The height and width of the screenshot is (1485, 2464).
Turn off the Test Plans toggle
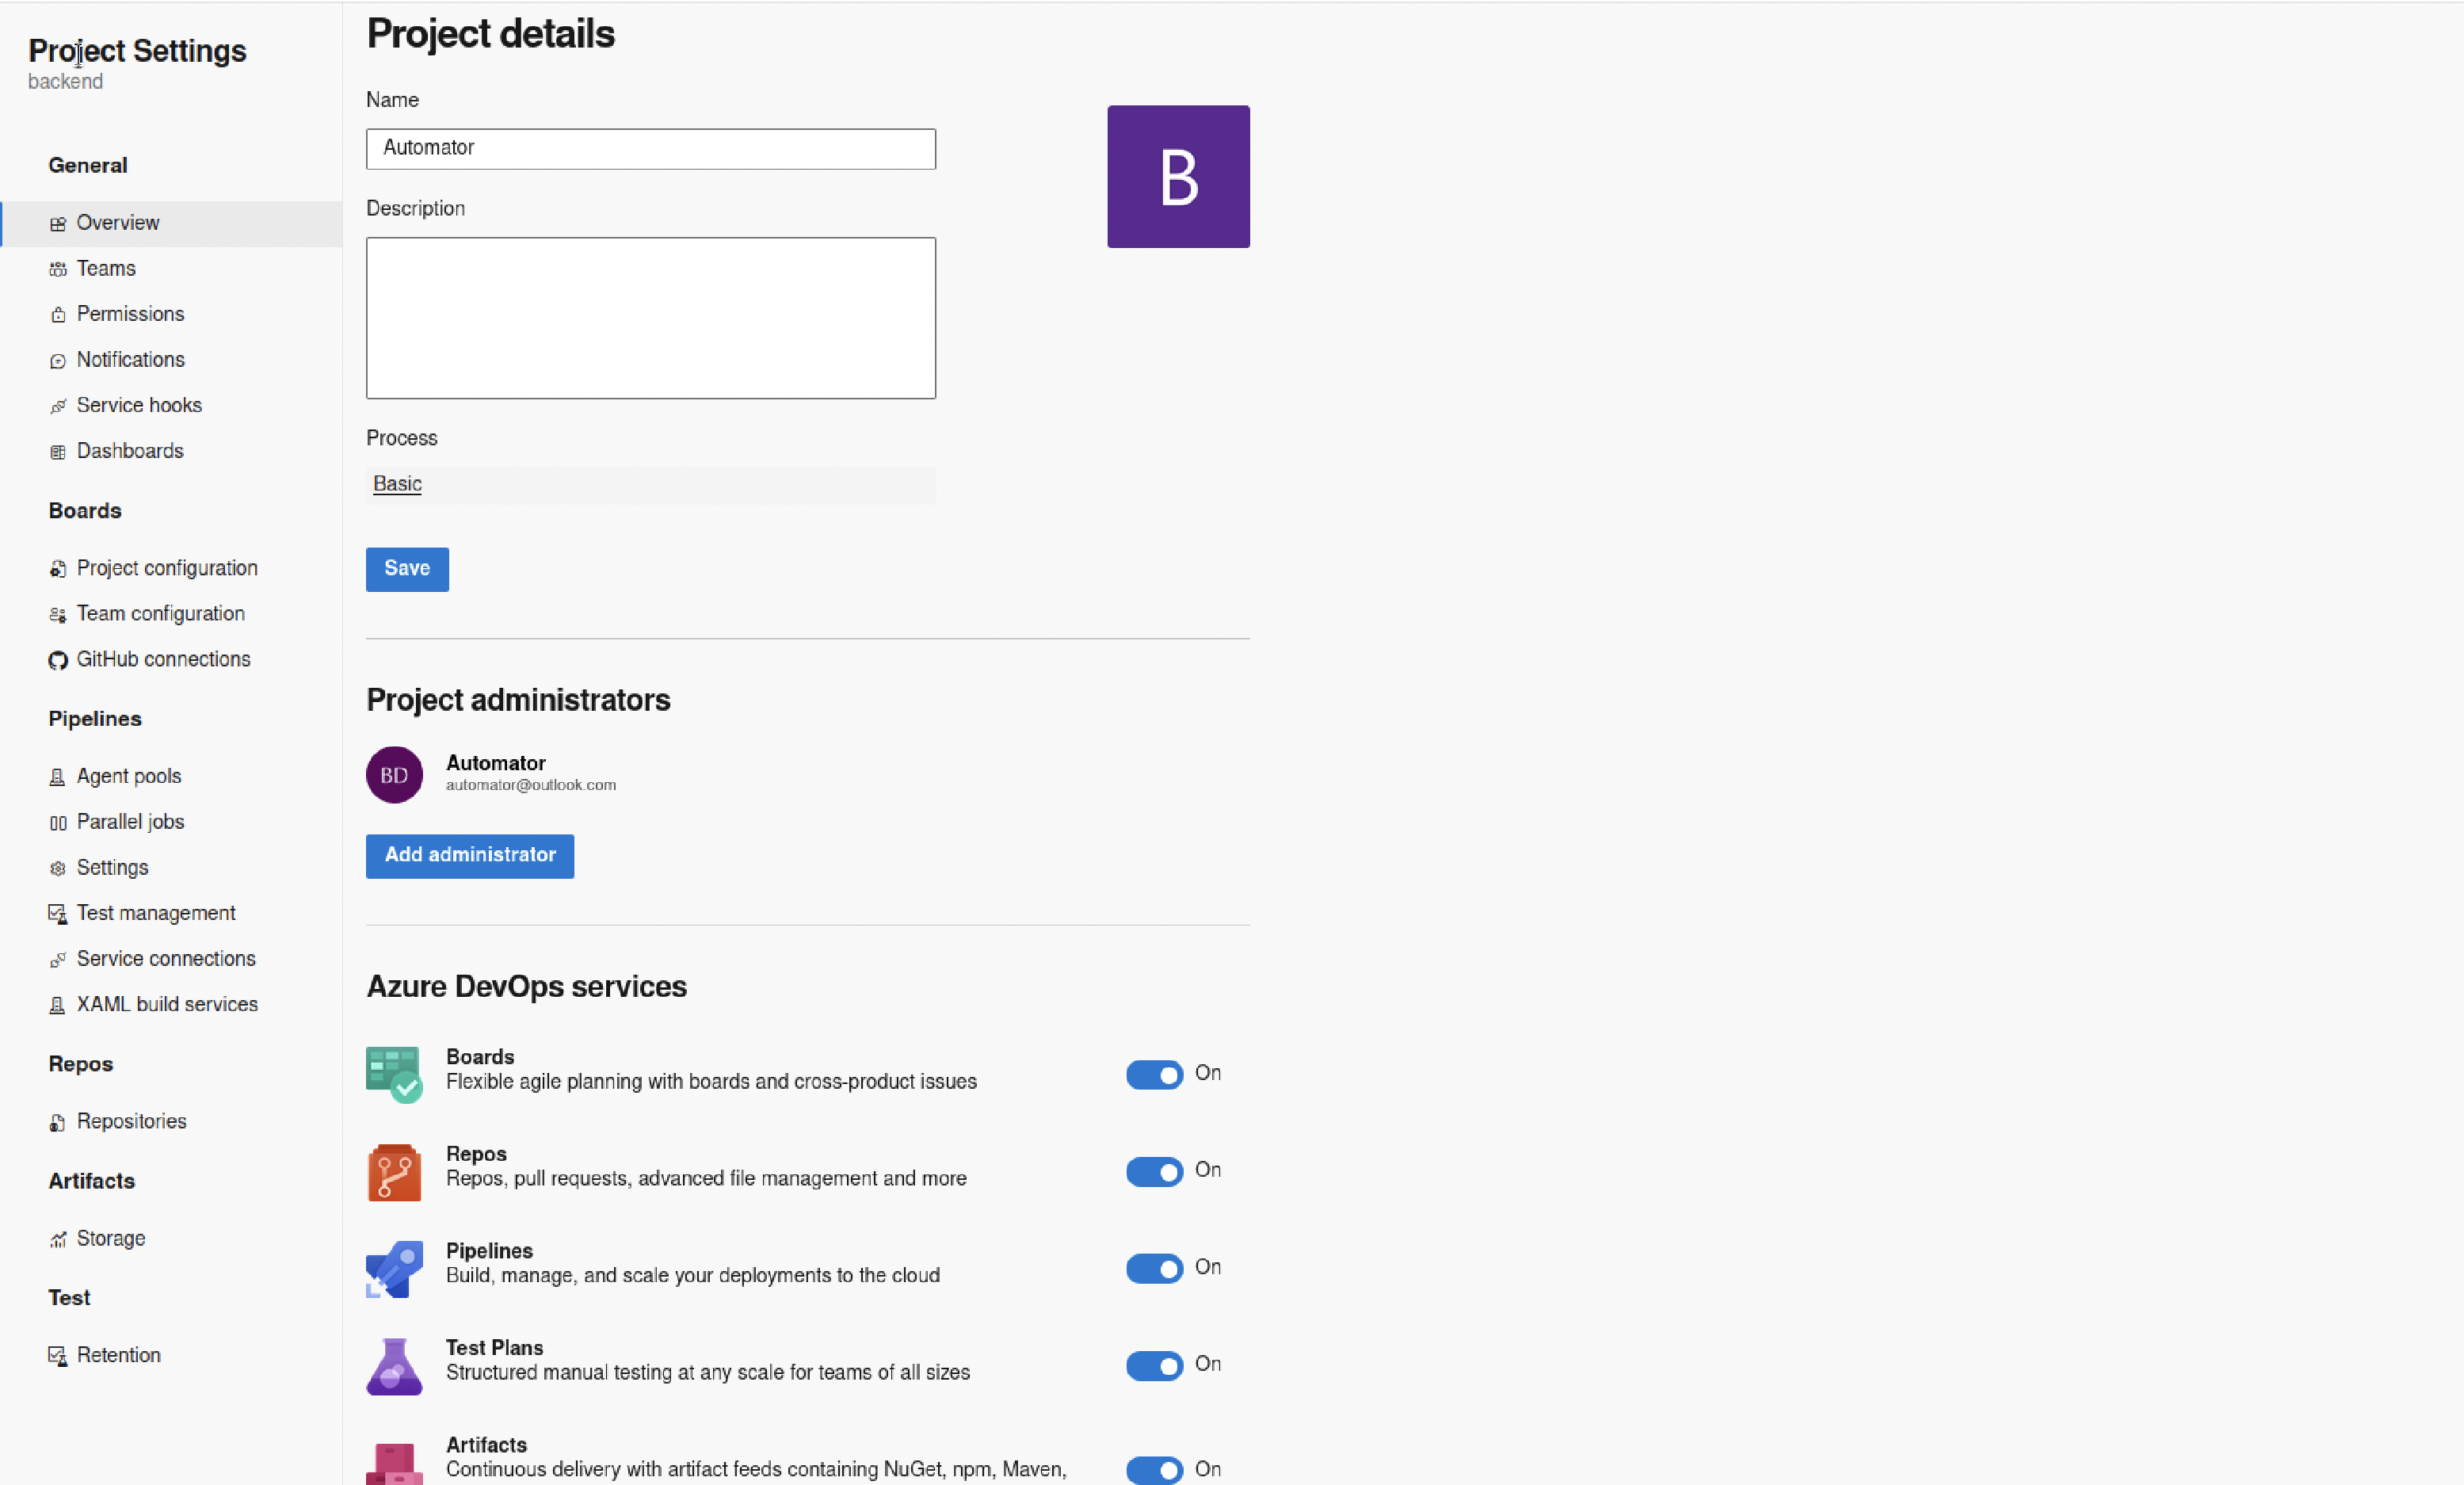click(1155, 1365)
